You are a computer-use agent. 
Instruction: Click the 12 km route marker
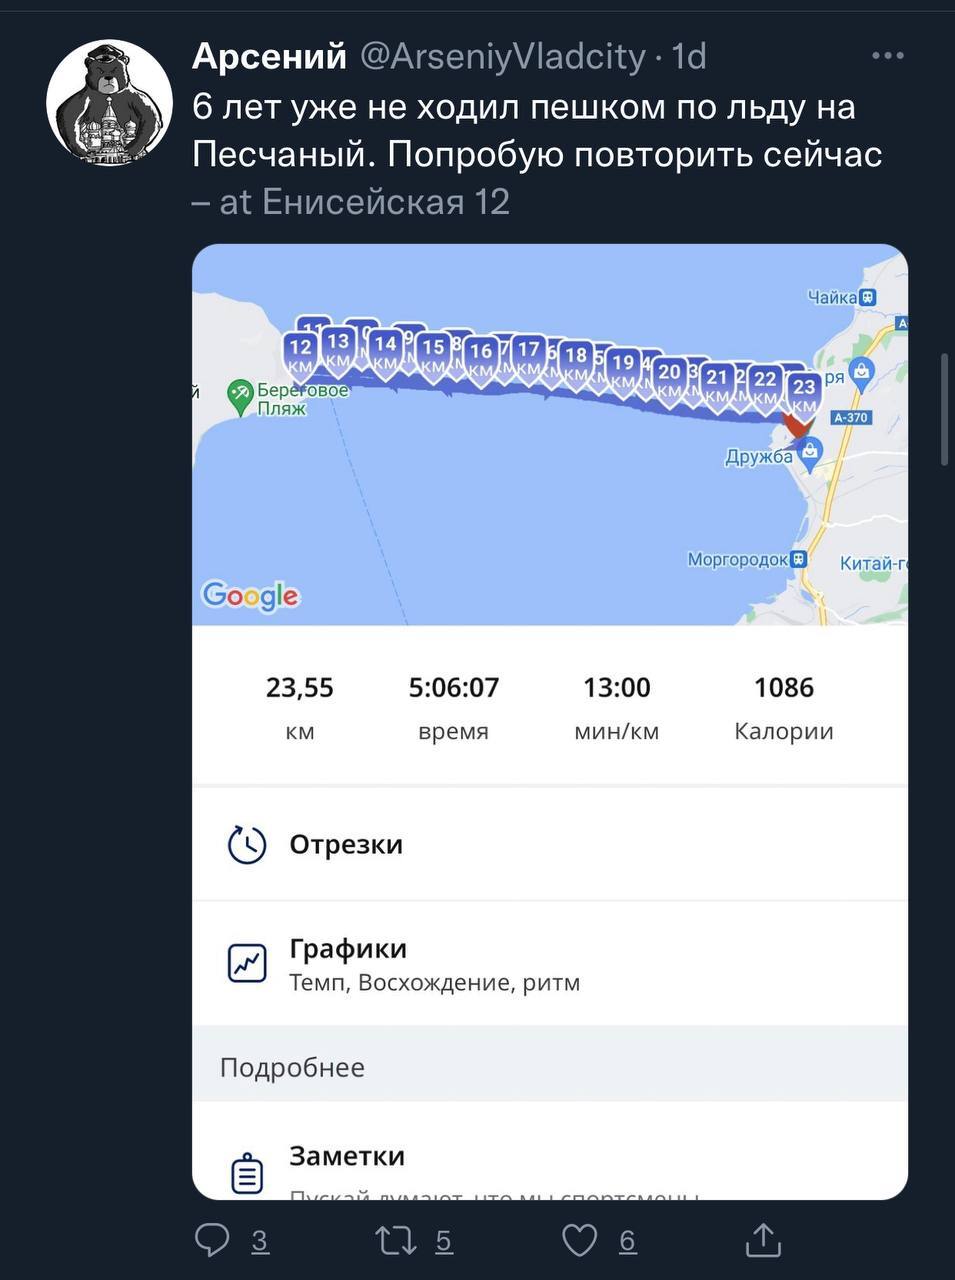pyautogui.click(x=299, y=353)
